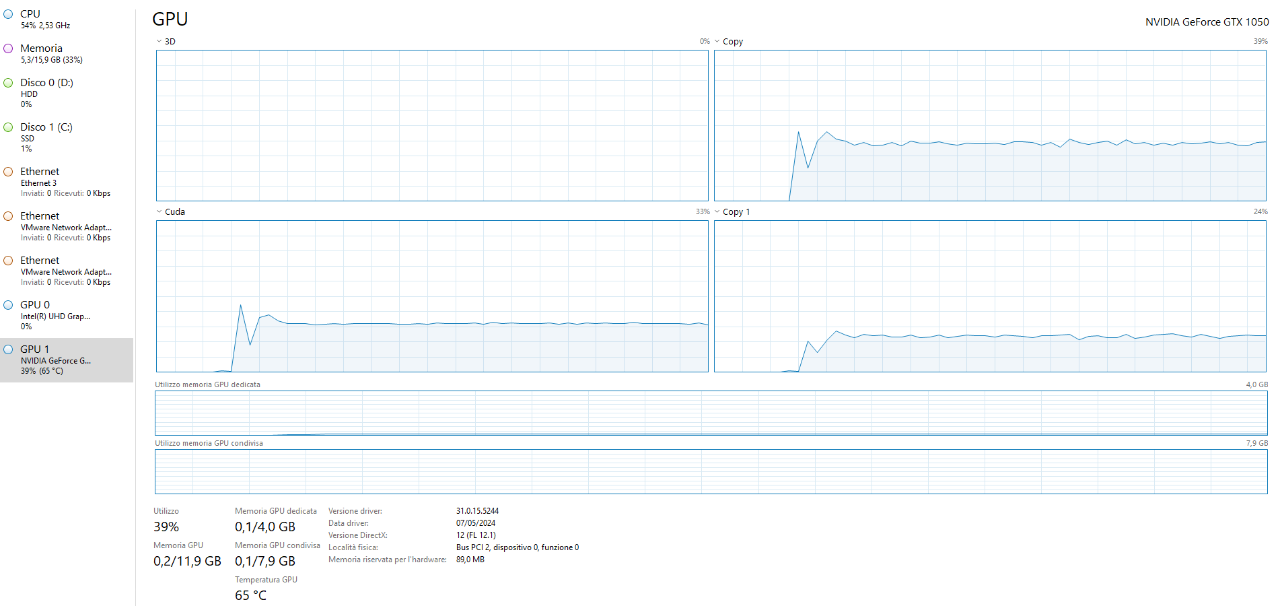Click the "Utilizzo memoria GPU dedicata" label
This screenshot has width=1280, height=606.
point(207,384)
